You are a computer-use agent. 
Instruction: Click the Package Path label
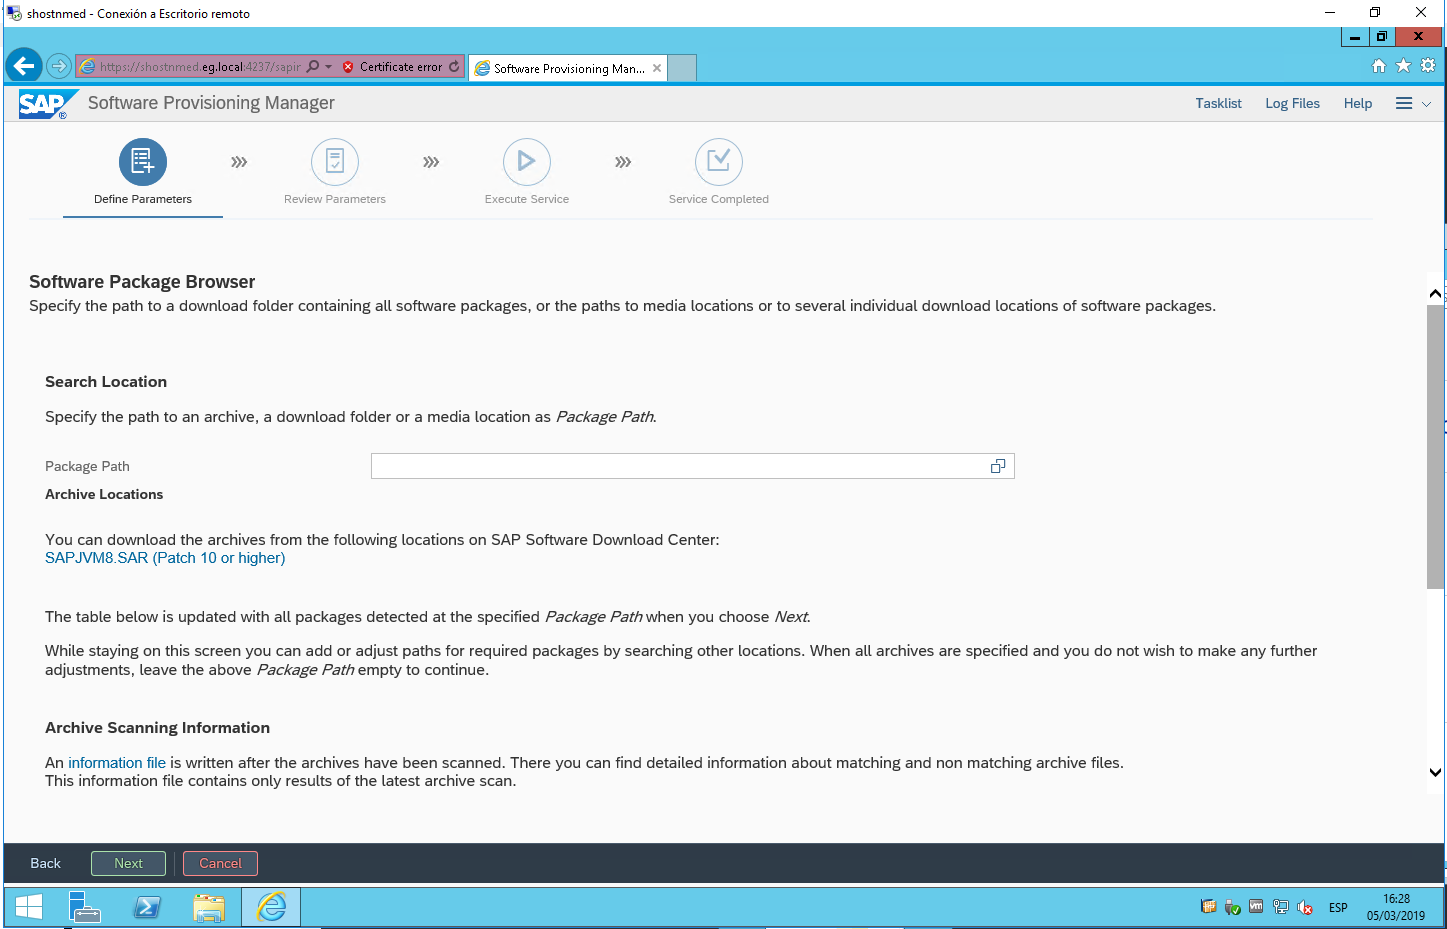click(87, 466)
